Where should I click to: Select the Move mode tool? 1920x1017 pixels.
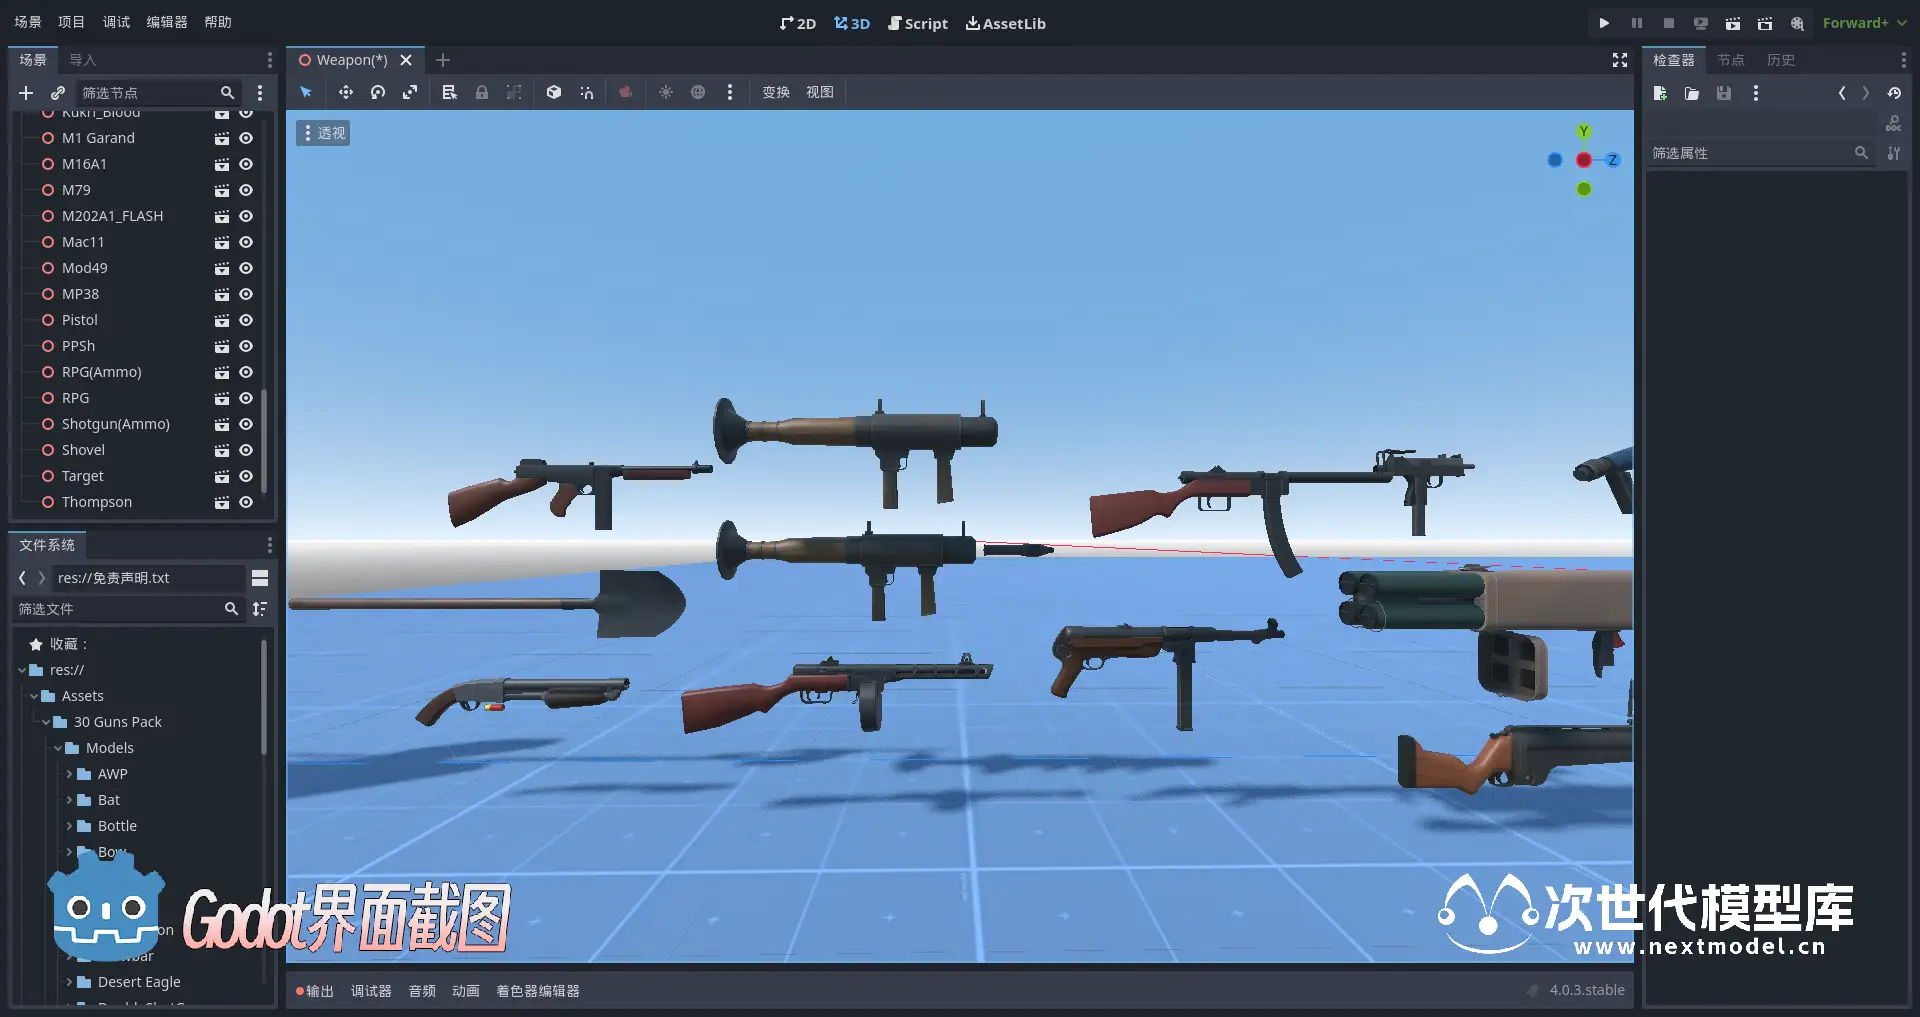click(x=345, y=92)
